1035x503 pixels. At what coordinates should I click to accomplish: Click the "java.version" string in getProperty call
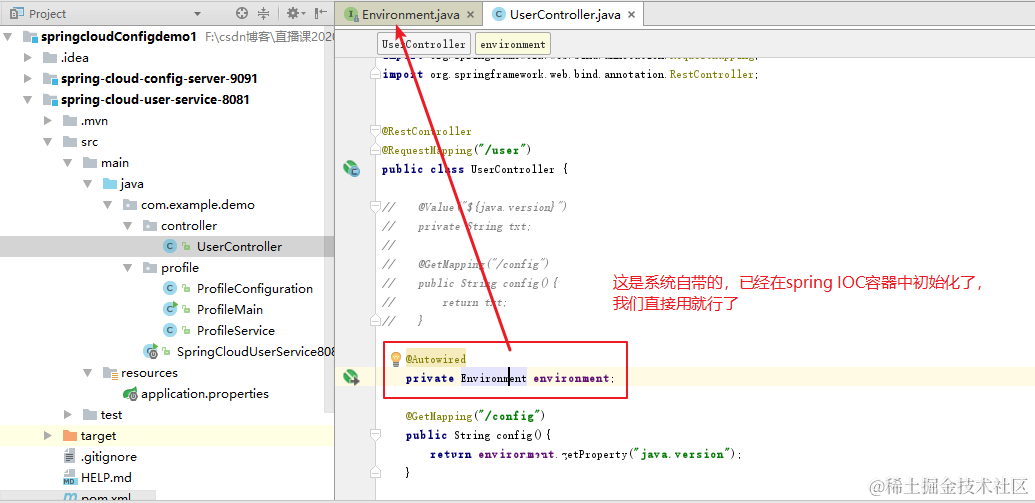(681, 454)
